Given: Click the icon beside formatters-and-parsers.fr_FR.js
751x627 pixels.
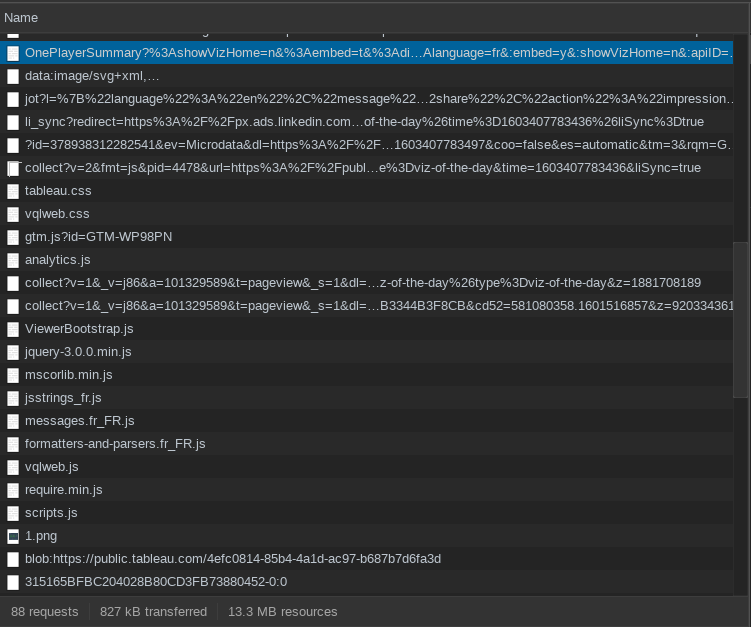Looking at the screenshot, I should pyautogui.click(x=13, y=444).
